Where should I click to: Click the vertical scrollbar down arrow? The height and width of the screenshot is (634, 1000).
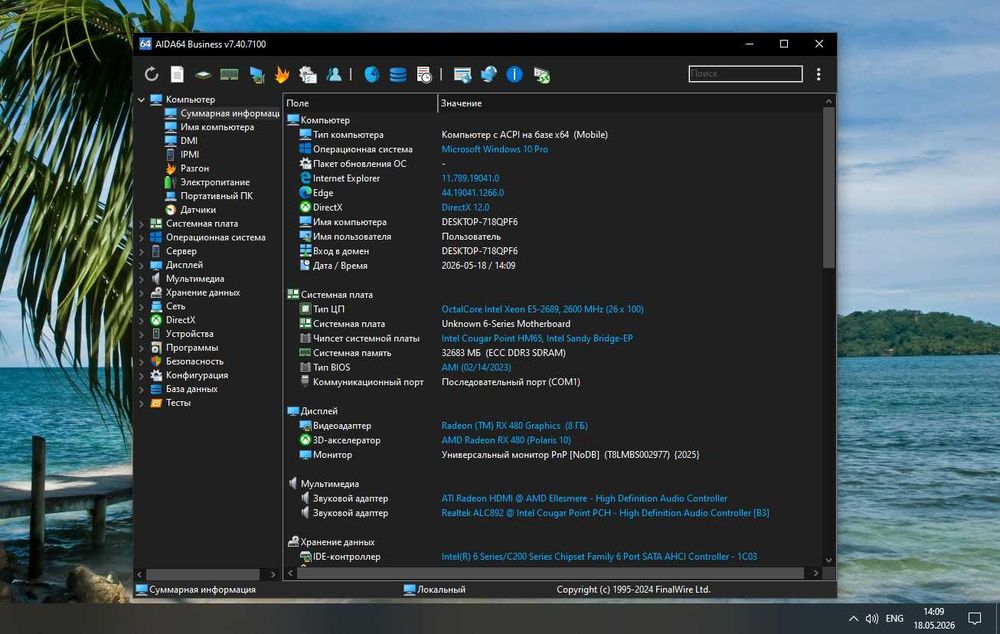pyautogui.click(x=828, y=560)
